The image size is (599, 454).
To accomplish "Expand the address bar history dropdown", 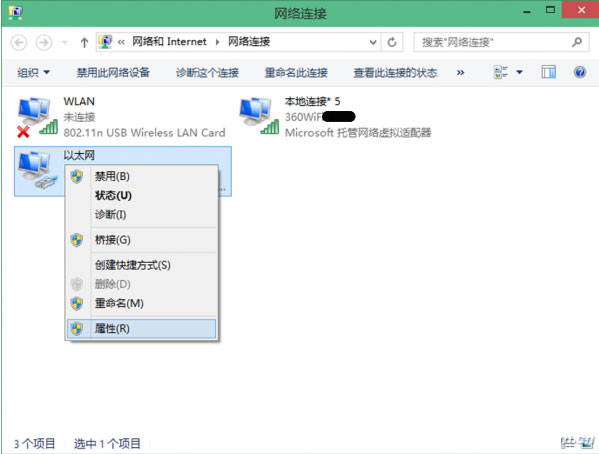I will [373, 42].
